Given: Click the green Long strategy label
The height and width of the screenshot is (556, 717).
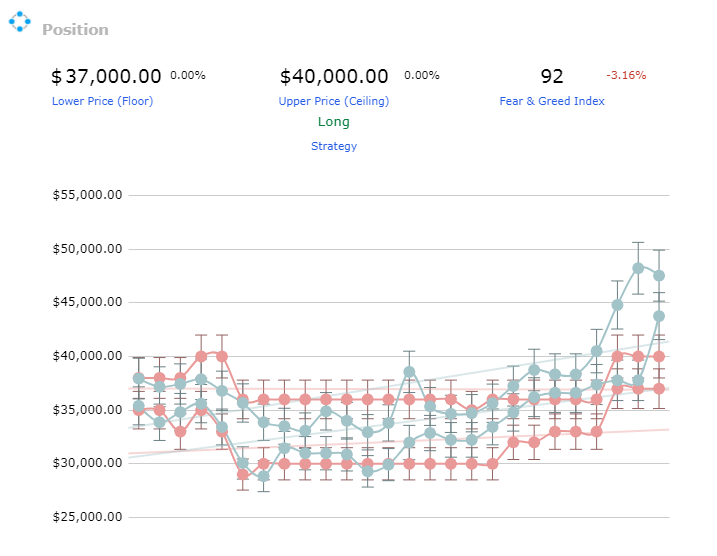Looking at the screenshot, I should coord(334,122).
